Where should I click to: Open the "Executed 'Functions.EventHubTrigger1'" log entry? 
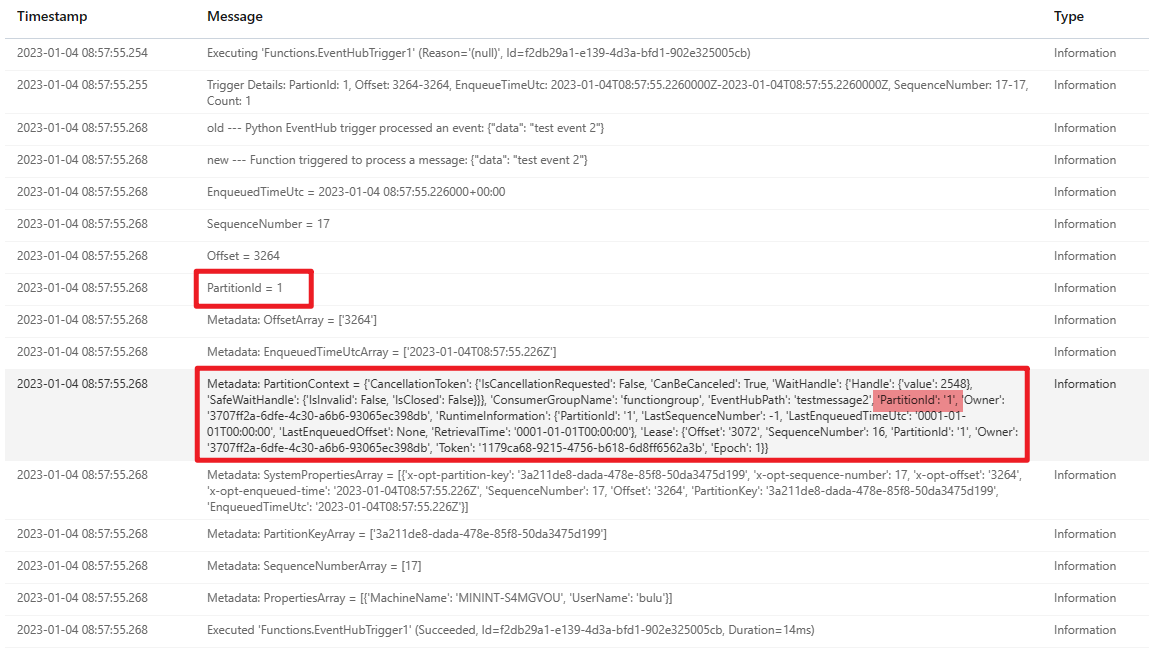[x=510, y=630]
